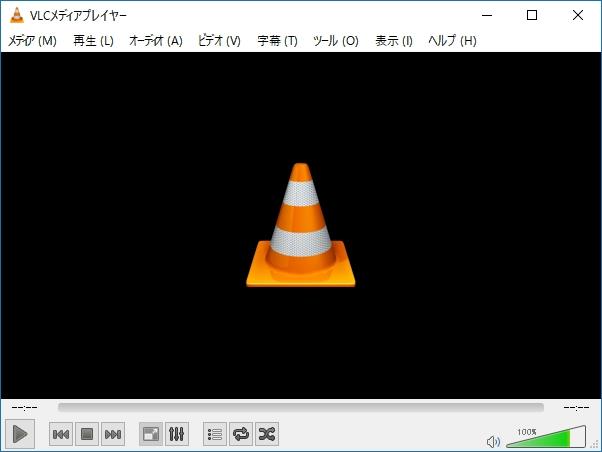Open the 字幕 (T) menu
The image size is (602, 452).
click(x=277, y=40)
